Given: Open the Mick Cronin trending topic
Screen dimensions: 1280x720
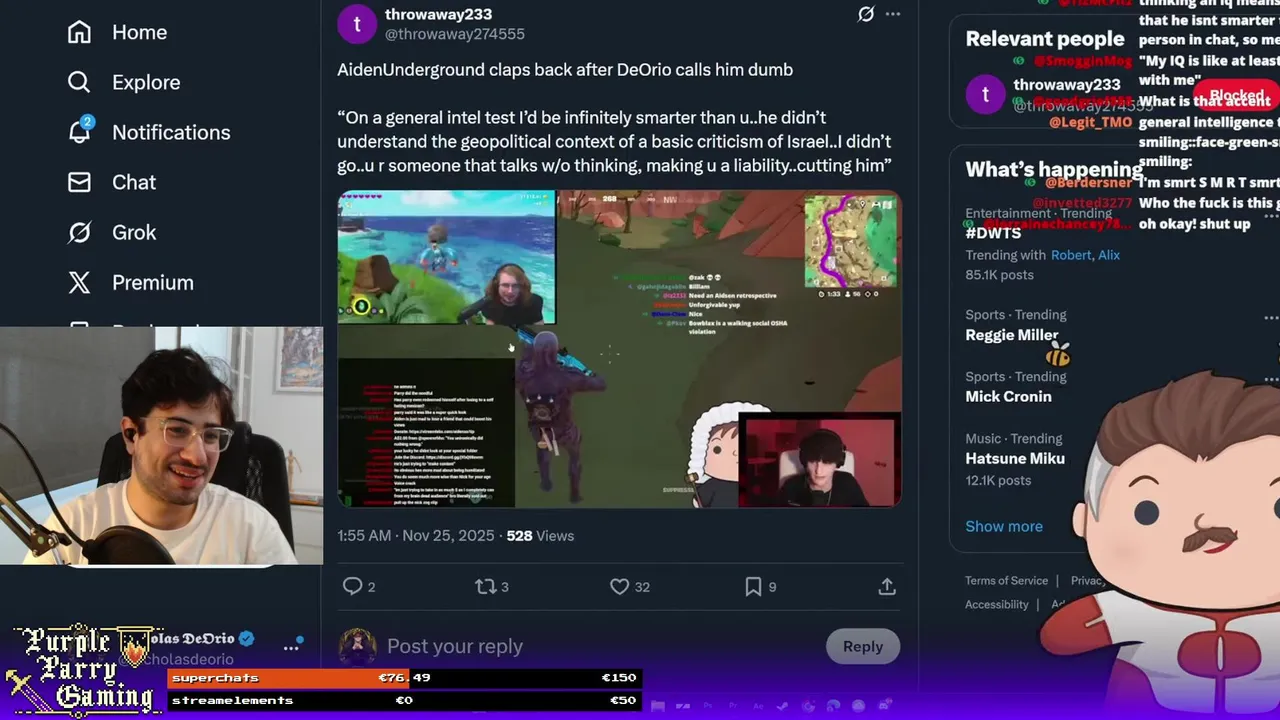Looking at the screenshot, I should point(1008,396).
